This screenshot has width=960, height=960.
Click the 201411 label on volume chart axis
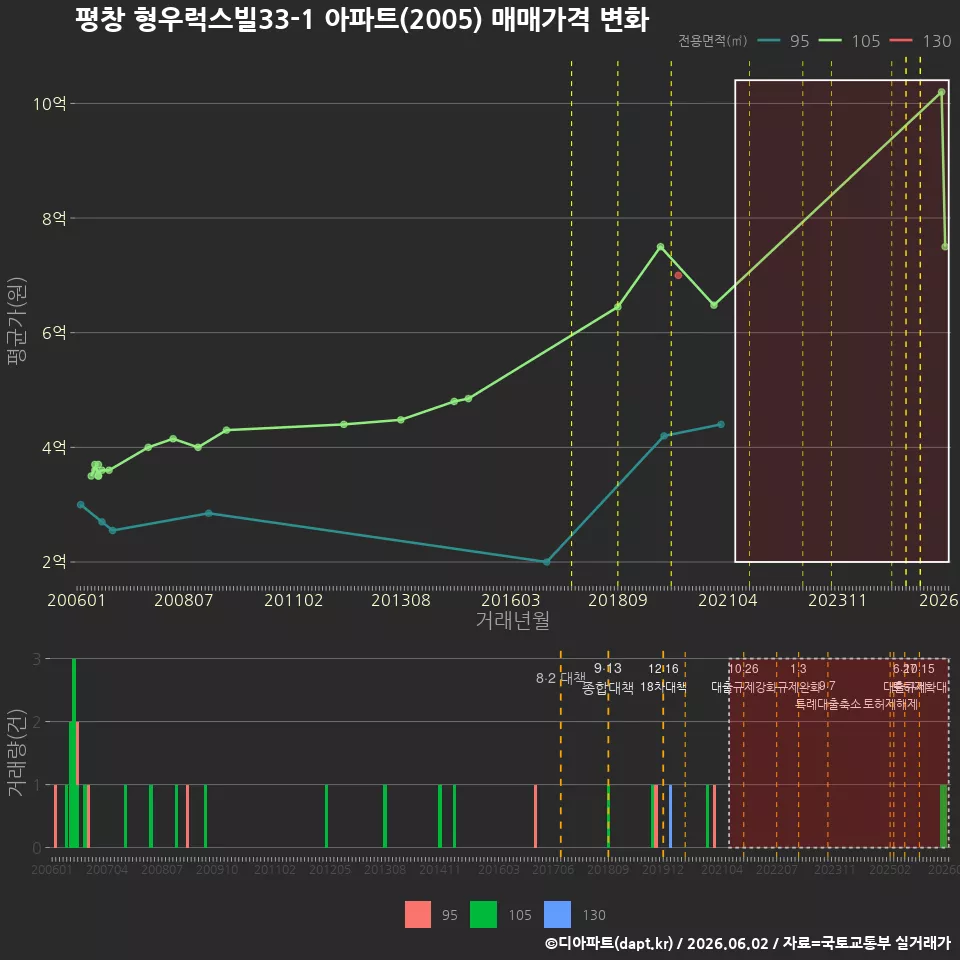440,869
